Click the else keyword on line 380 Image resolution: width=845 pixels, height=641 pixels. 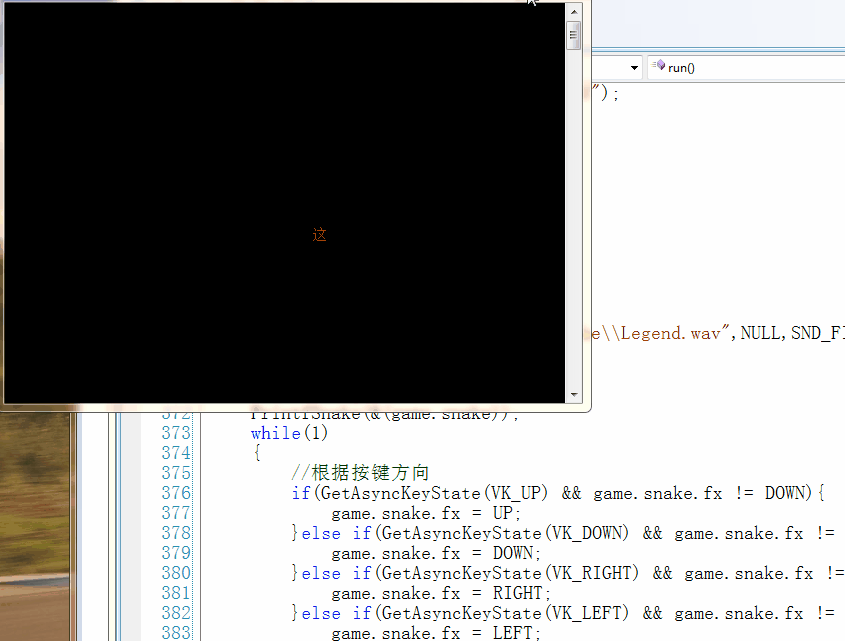321,573
